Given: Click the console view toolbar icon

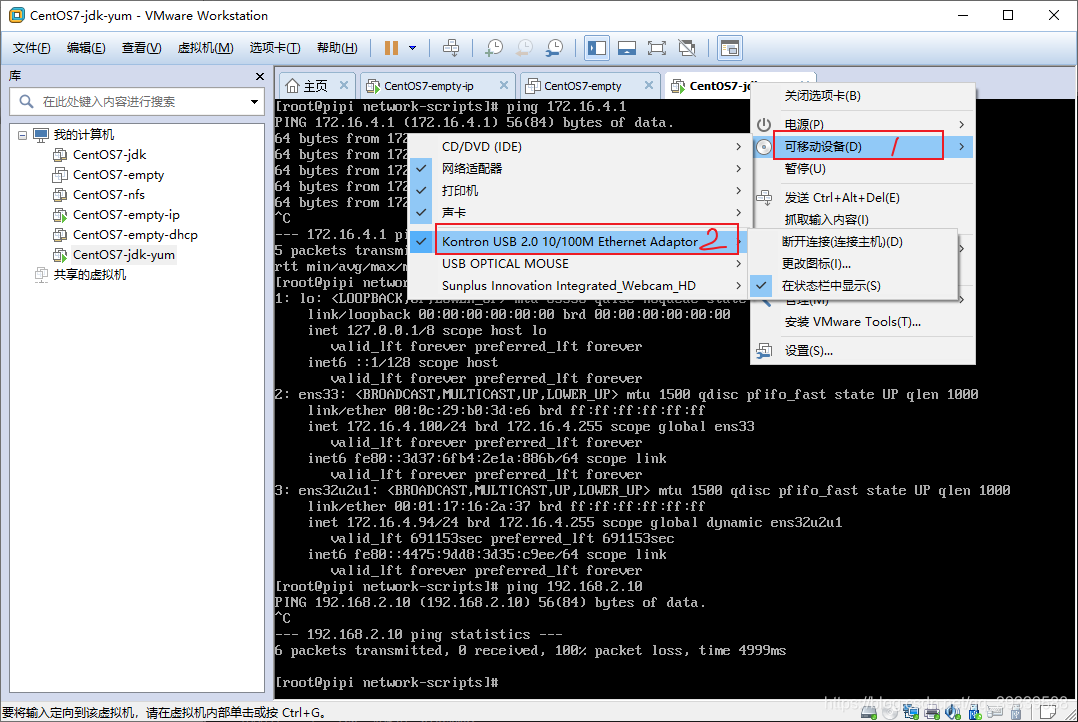Looking at the screenshot, I should (729, 47).
